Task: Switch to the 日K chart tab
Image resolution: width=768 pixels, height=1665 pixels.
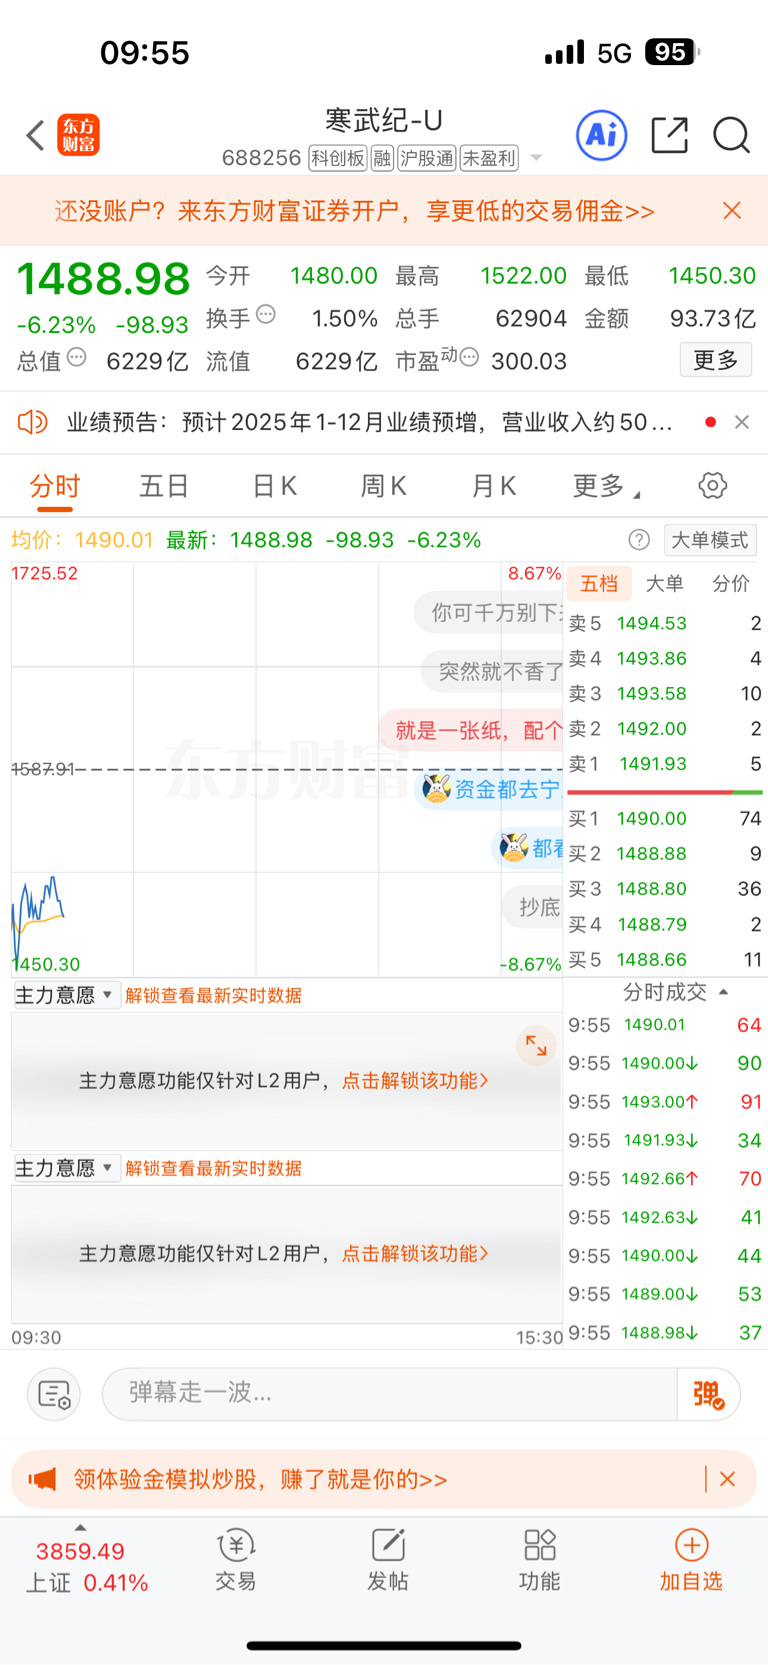Action: pyautogui.click(x=274, y=487)
